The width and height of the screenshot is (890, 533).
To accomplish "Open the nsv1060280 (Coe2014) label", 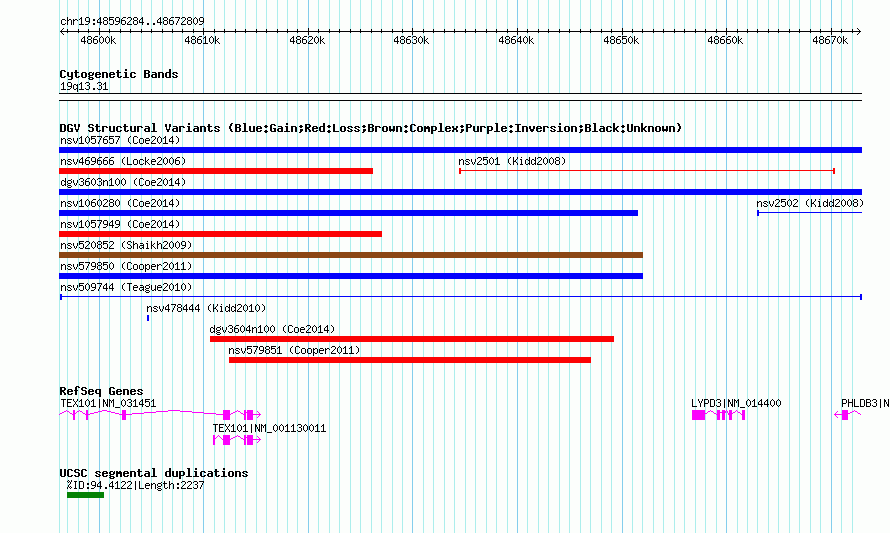I will (x=120, y=203).
